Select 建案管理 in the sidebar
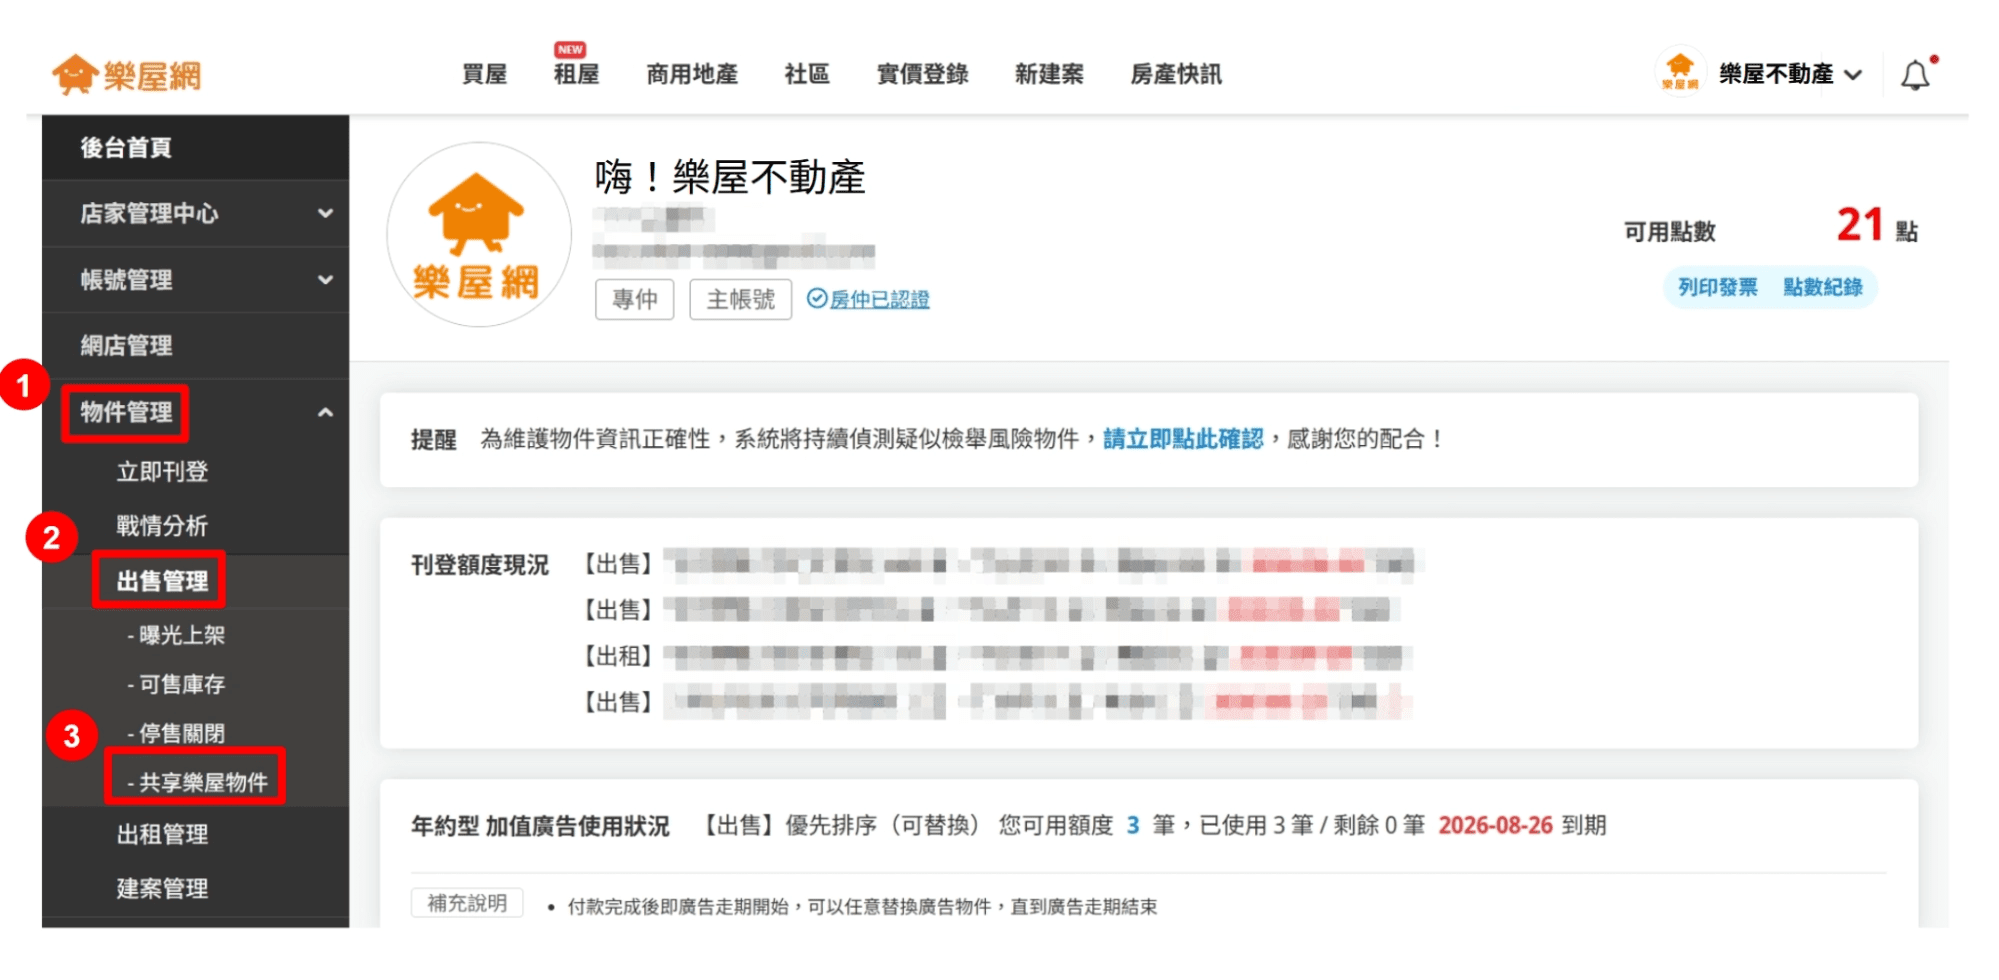The width and height of the screenshot is (1999, 980). pos(162,888)
